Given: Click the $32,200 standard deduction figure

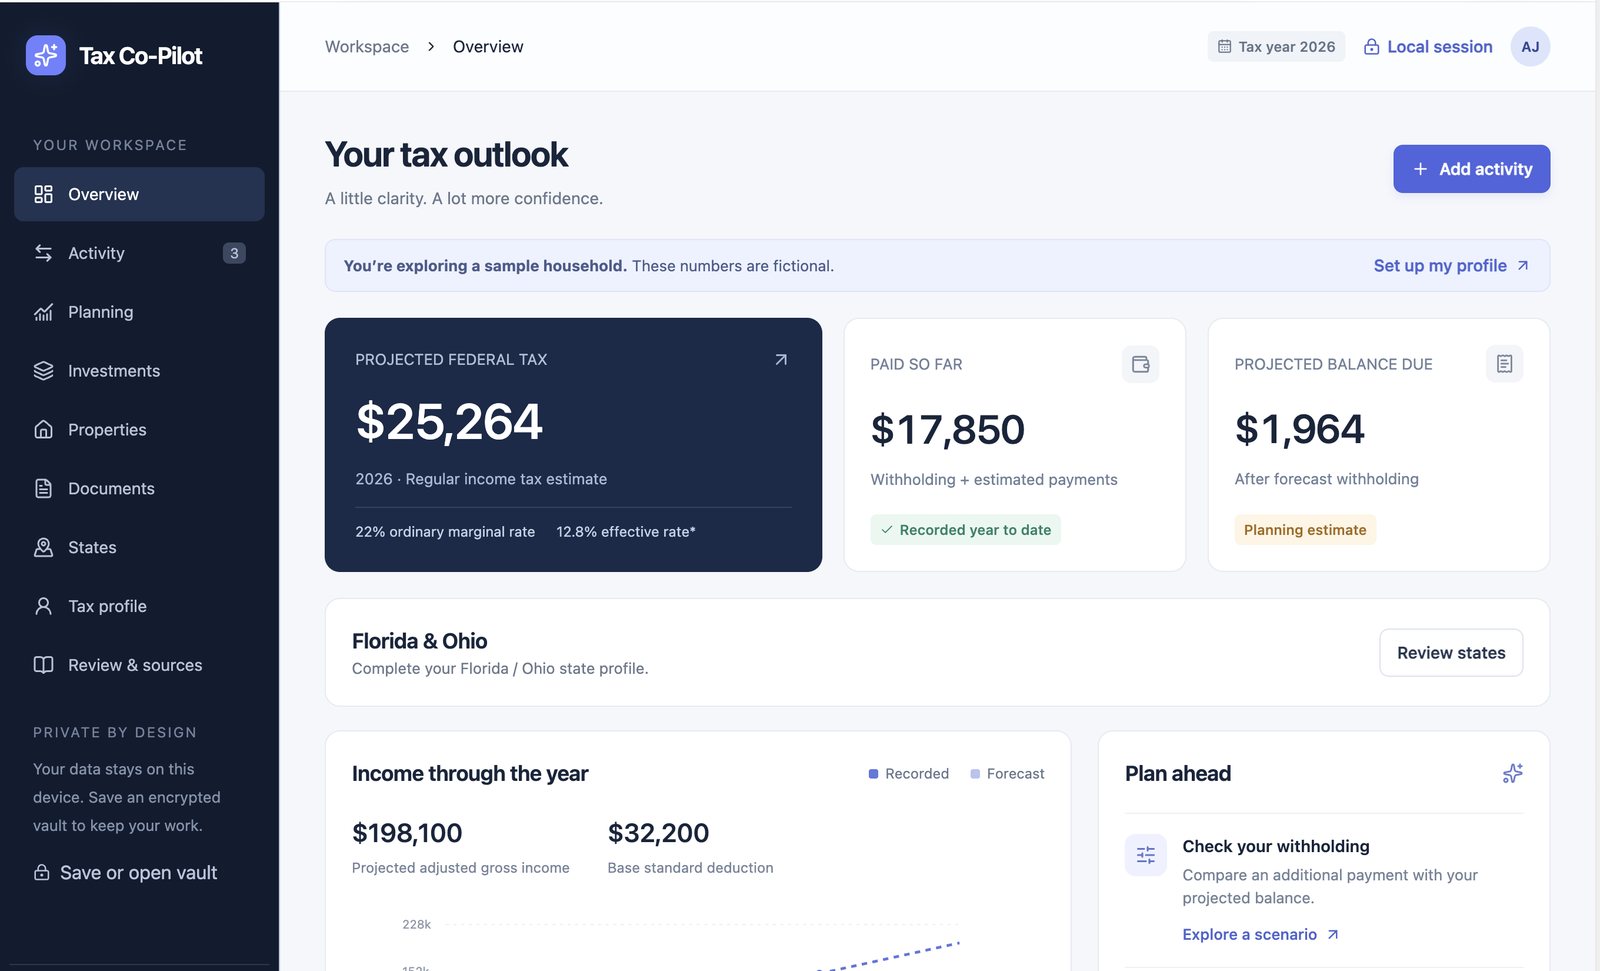Looking at the screenshot, I should click(x=658, y=833).
